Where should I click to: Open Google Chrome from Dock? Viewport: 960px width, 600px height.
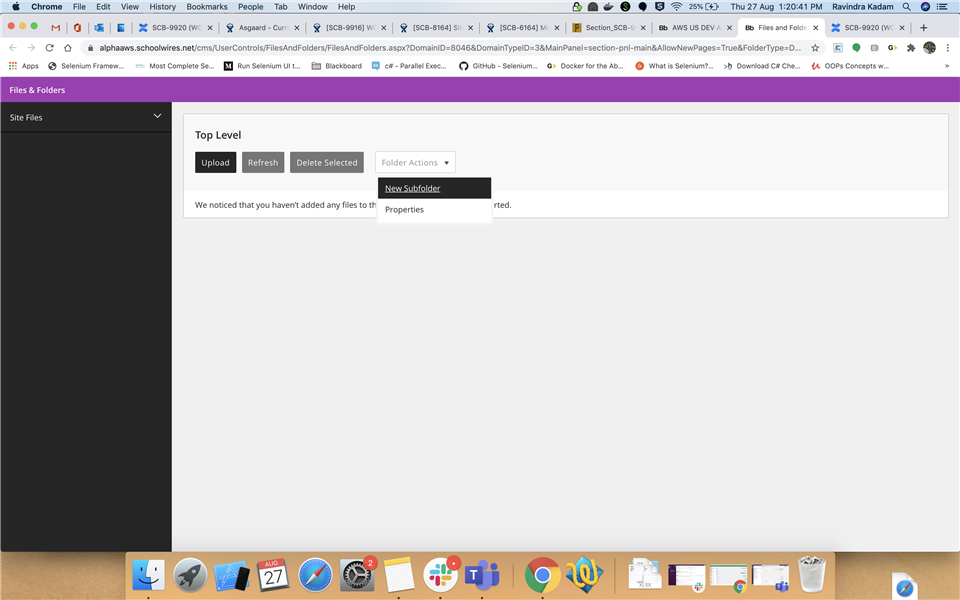point(542,575)
